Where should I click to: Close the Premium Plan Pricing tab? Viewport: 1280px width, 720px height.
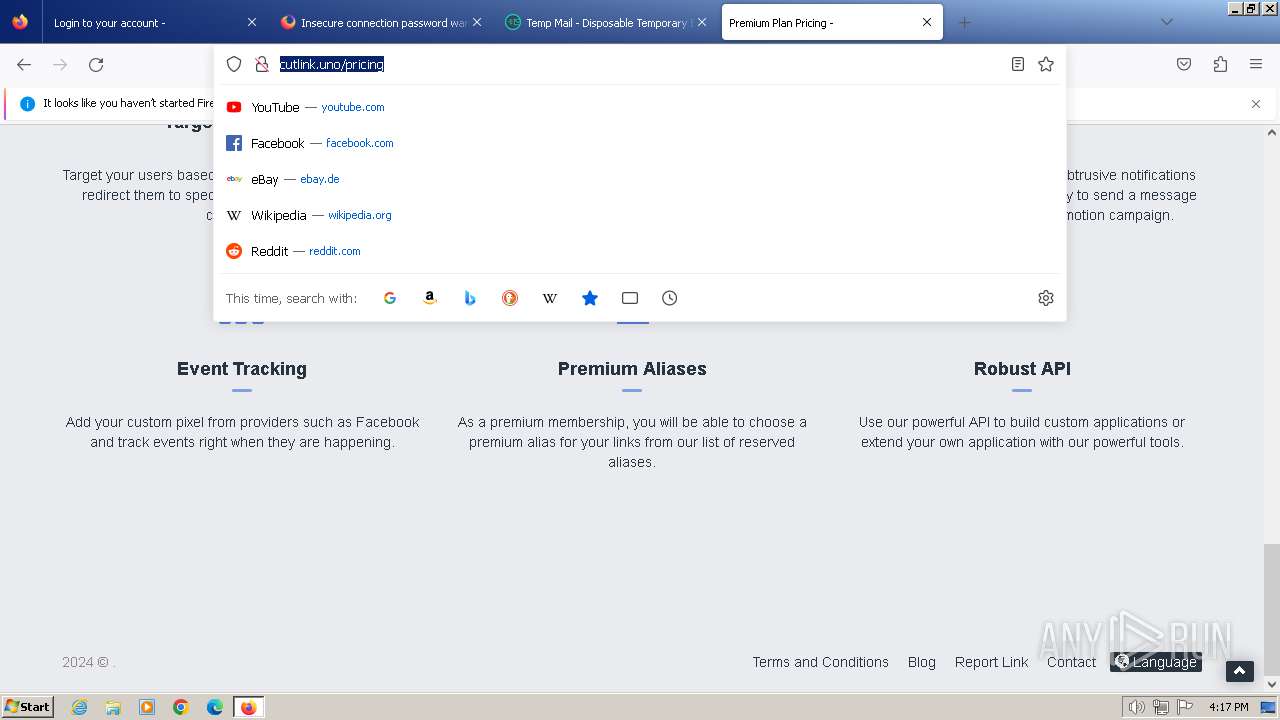click(927, 22)
